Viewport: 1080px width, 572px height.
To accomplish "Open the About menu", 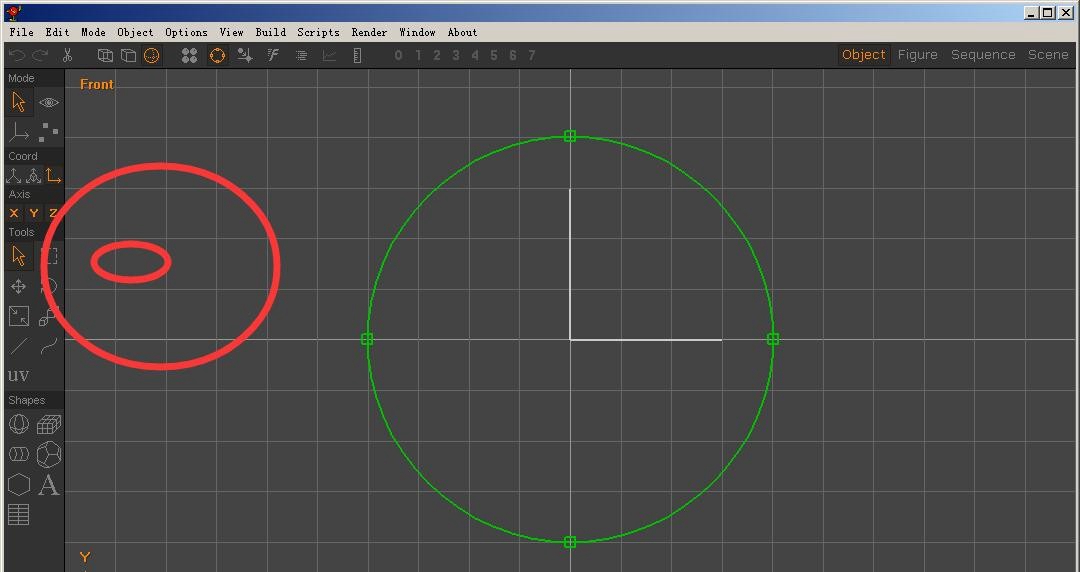I will tap(462, 32).
